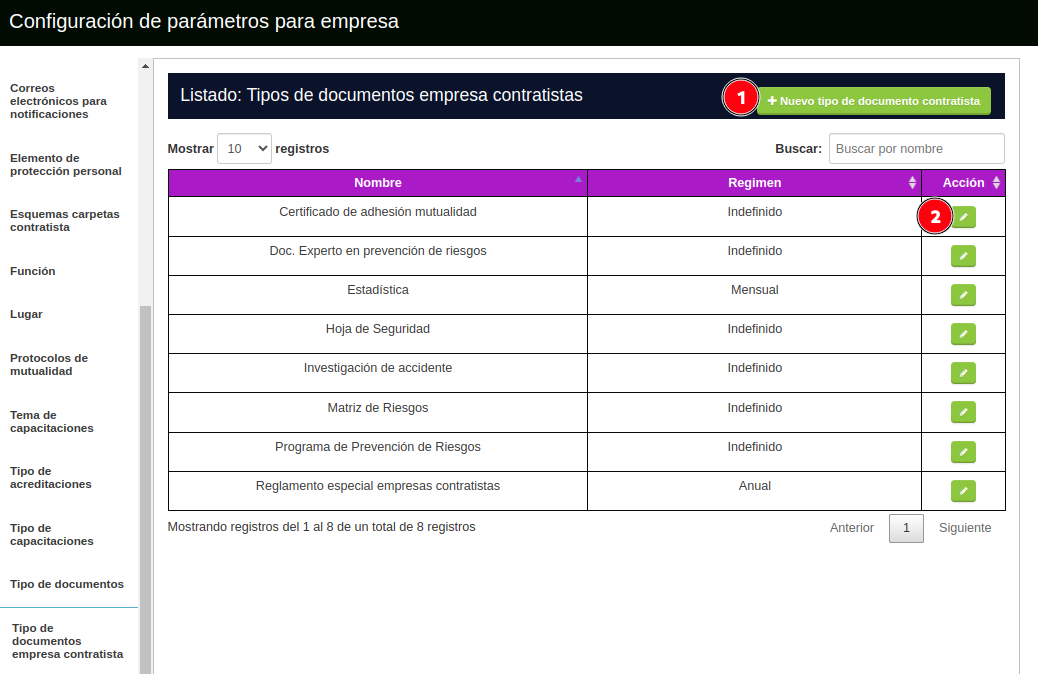Image resolution: width=1038 pixels, height=674 pixels.
Task: Open edit for Investigación de accidente
Action: [963, 373]
